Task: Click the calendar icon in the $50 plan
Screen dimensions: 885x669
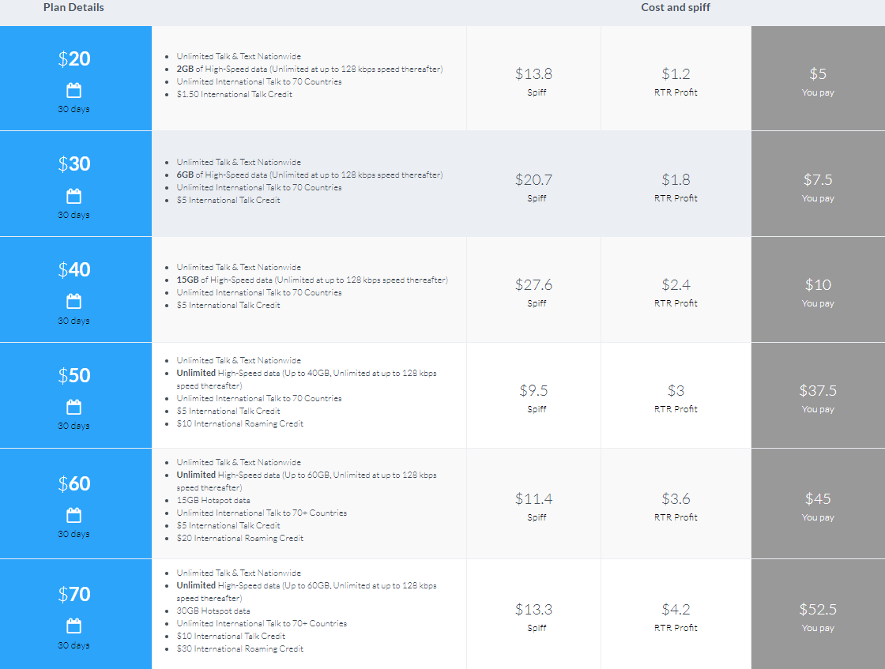Action: [74, 407]
